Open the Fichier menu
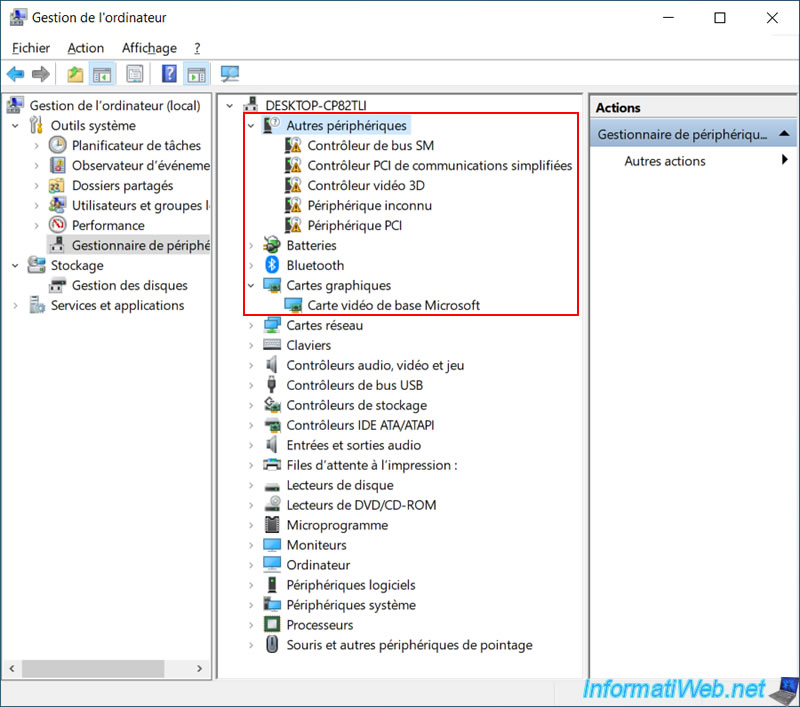This screenshot has width=800, height=707. click(x=31, y=48)
